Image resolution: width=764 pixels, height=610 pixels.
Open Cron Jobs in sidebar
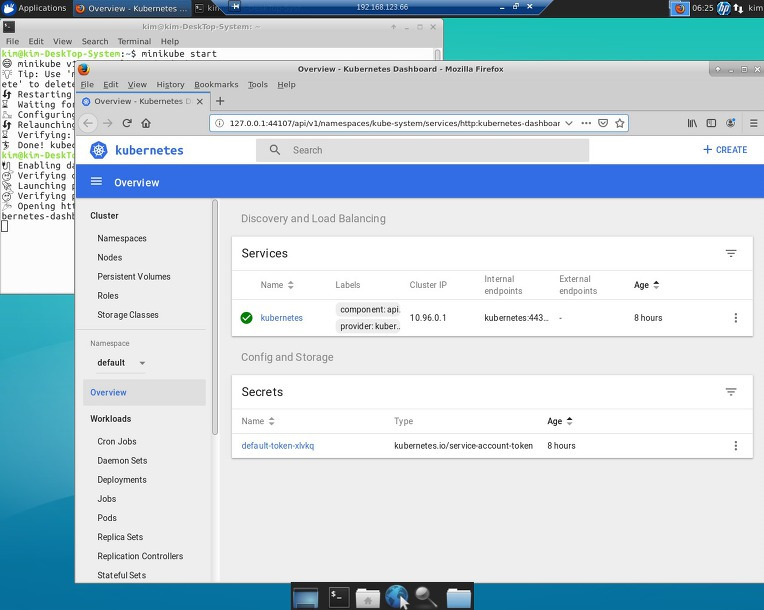click(117, 441)
